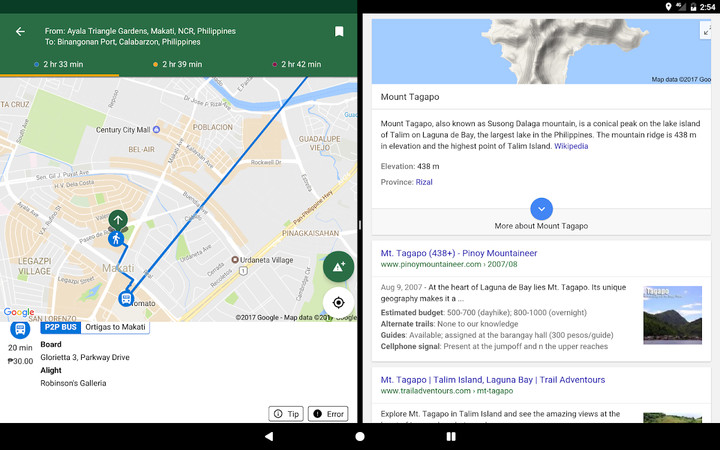
Task: Tap the back arrow in route header
Action: click(20, 31)
